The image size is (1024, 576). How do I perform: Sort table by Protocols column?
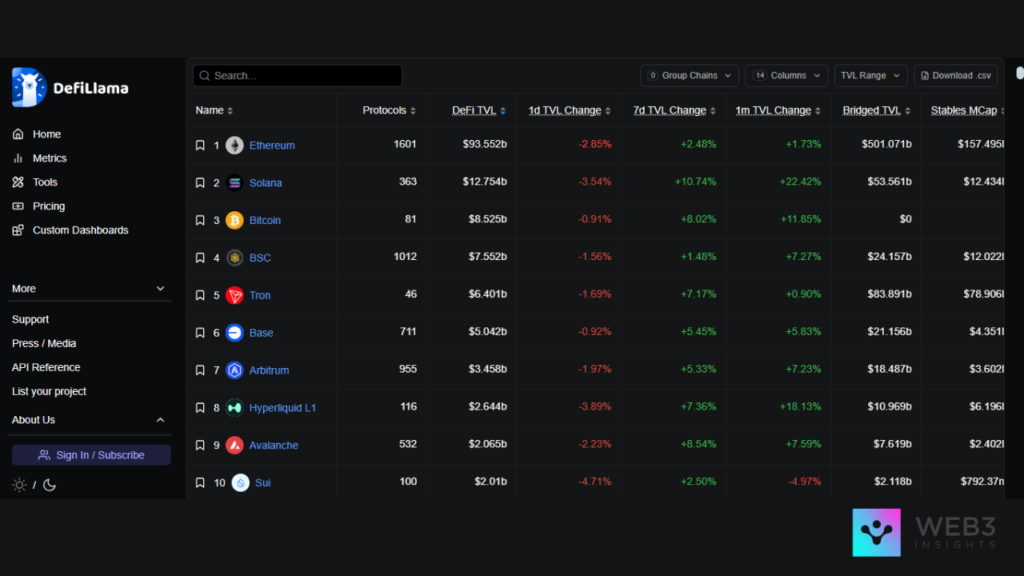389,110
